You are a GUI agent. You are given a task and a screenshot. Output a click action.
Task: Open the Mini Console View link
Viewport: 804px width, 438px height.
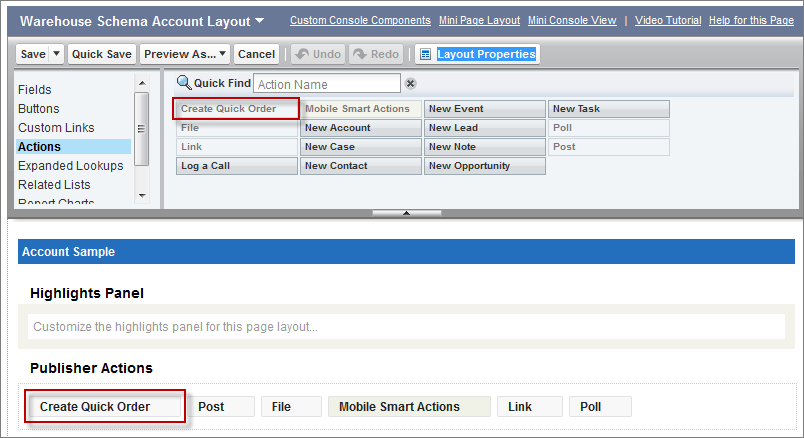pos(572,21)
